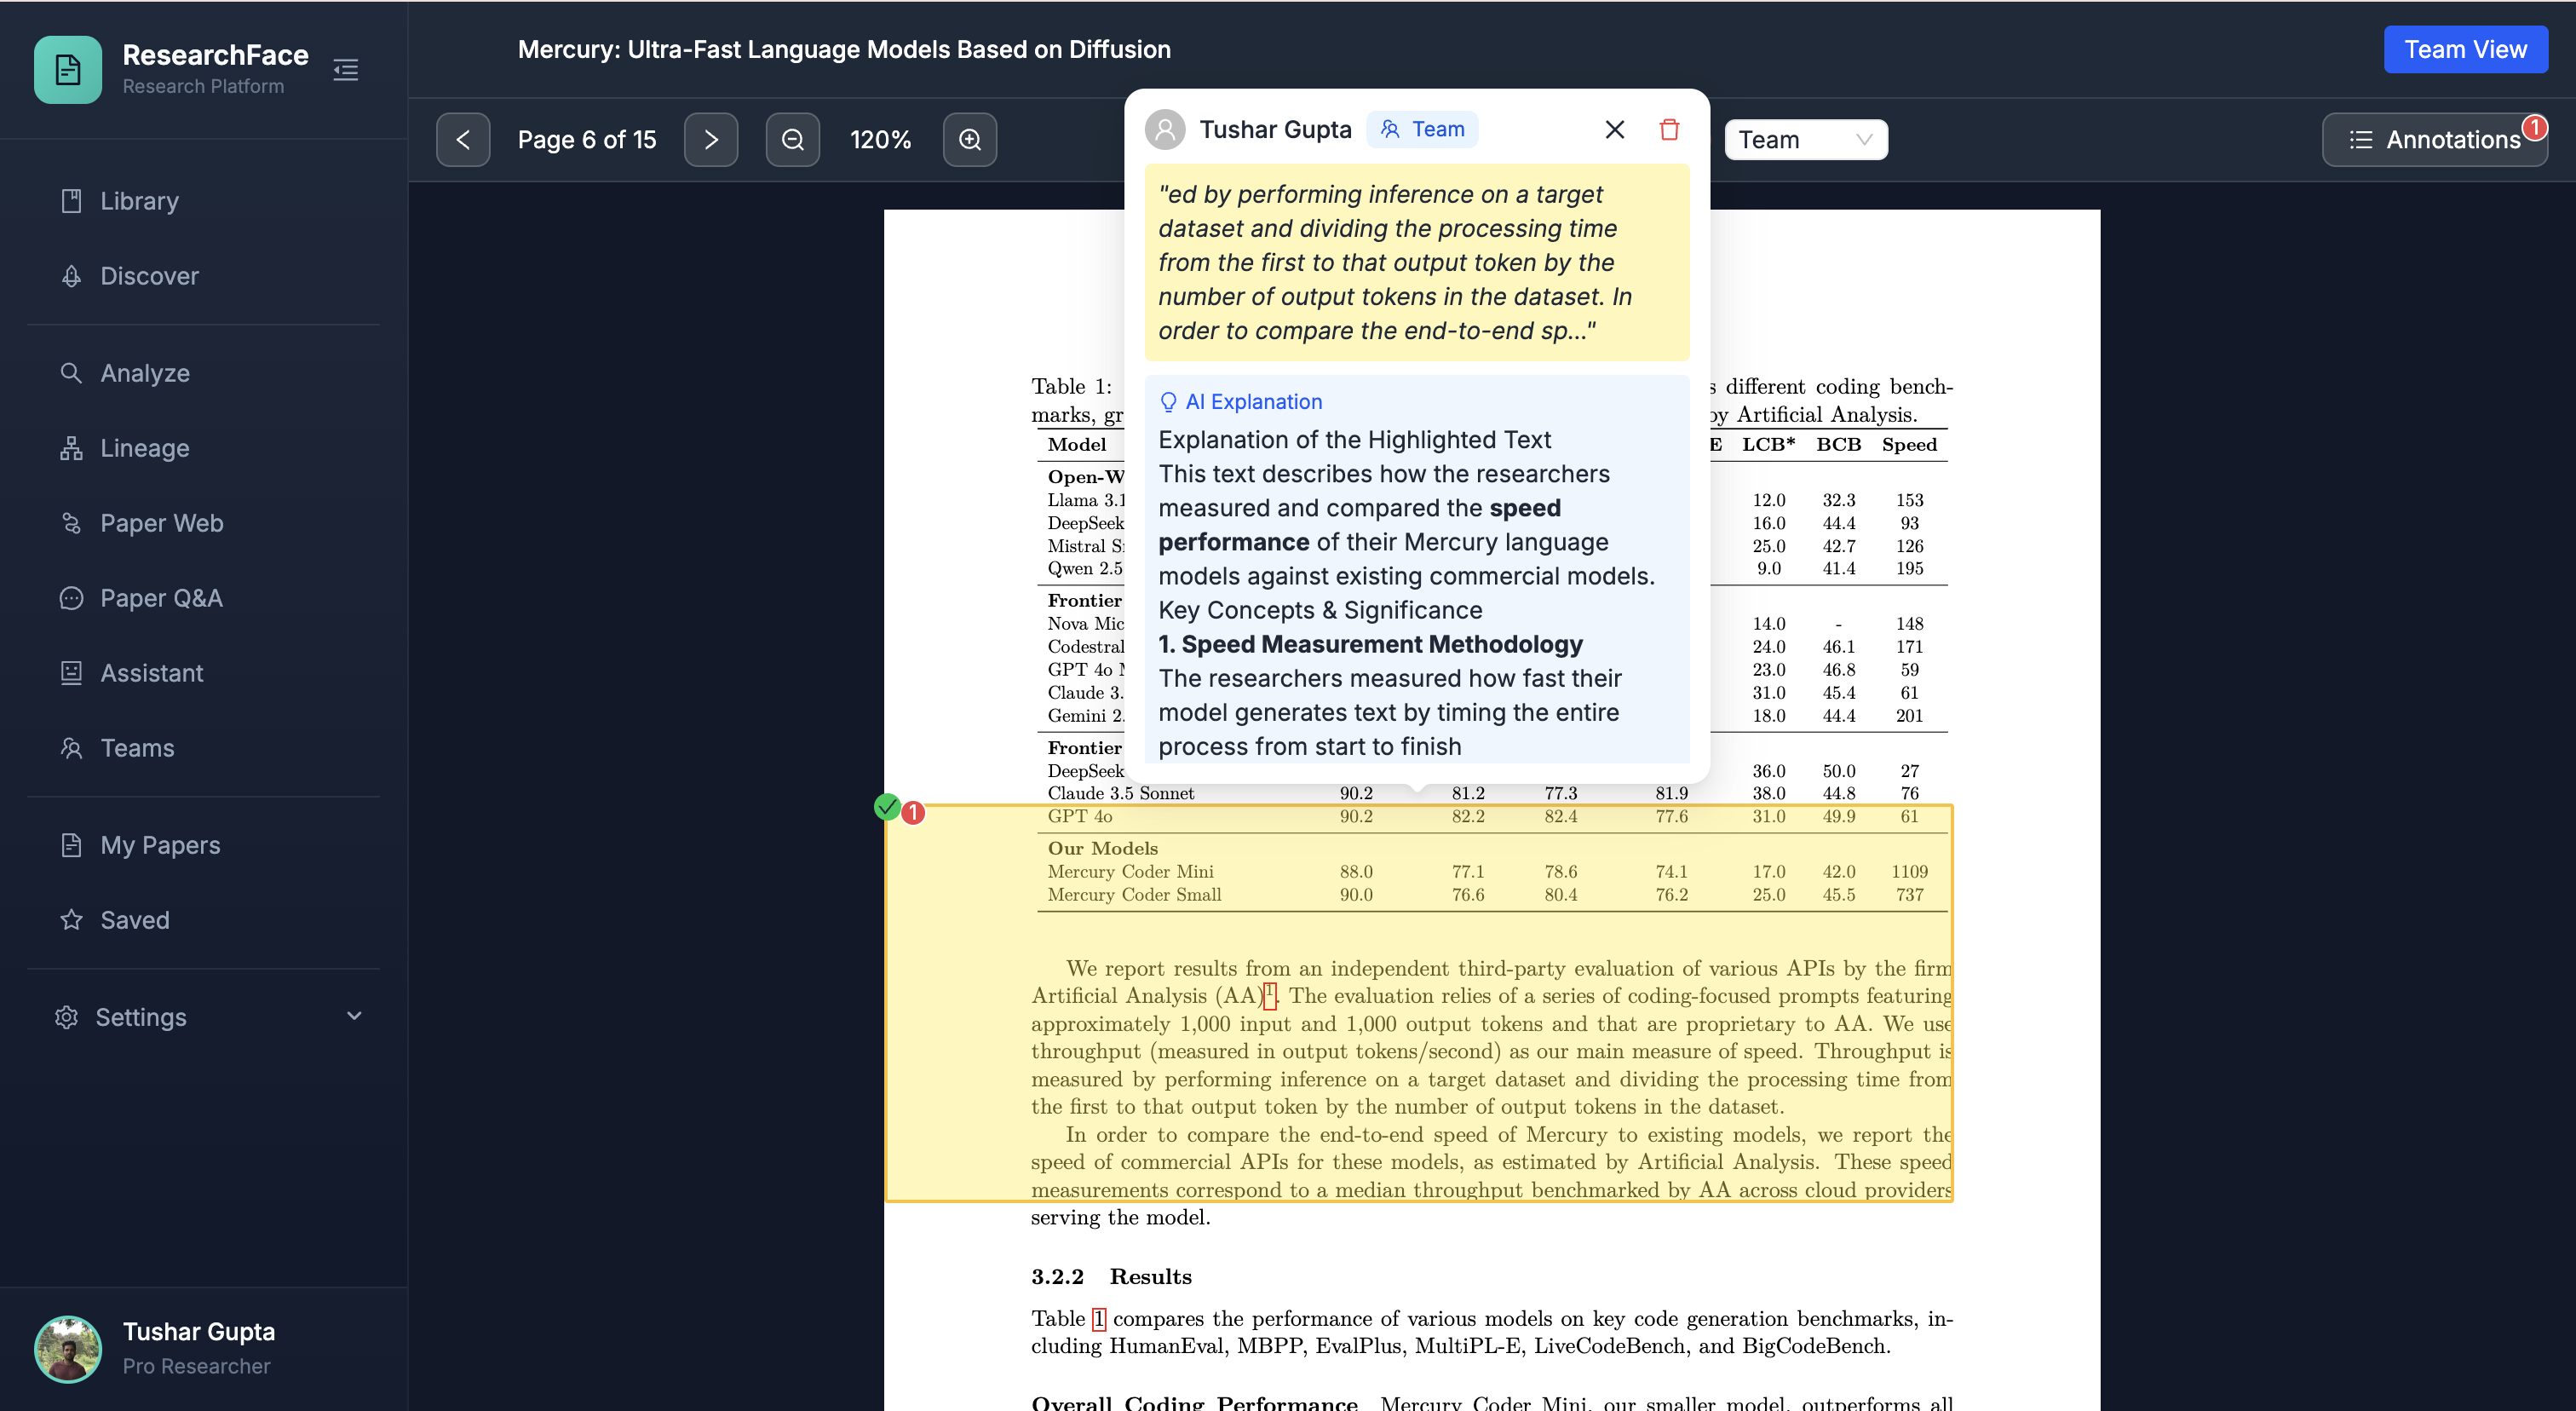Open the Team visibility dropdown
The image size is (2576, 1411).
click(x=1805, y=139)
